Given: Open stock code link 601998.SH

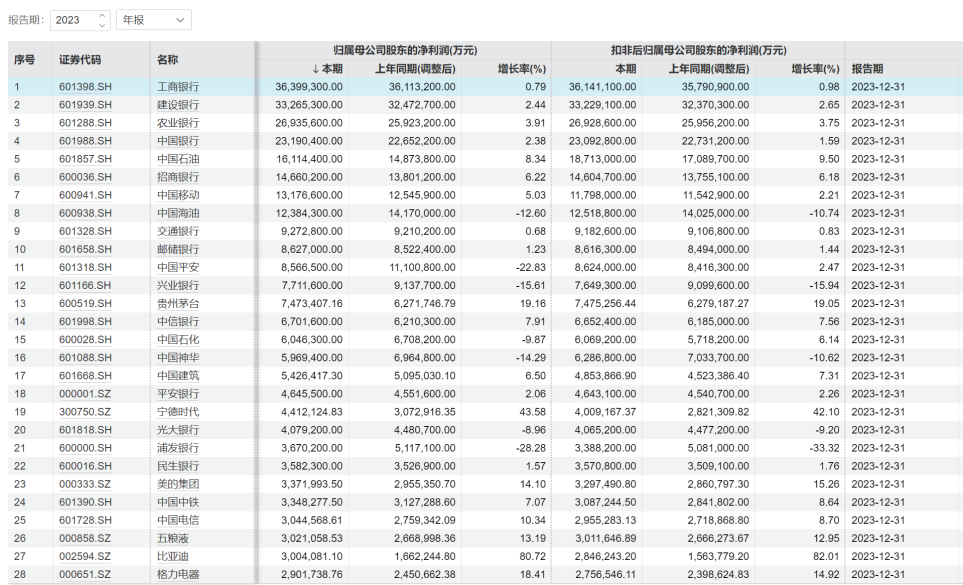Looking at the screenshot, I should [85, 322].
